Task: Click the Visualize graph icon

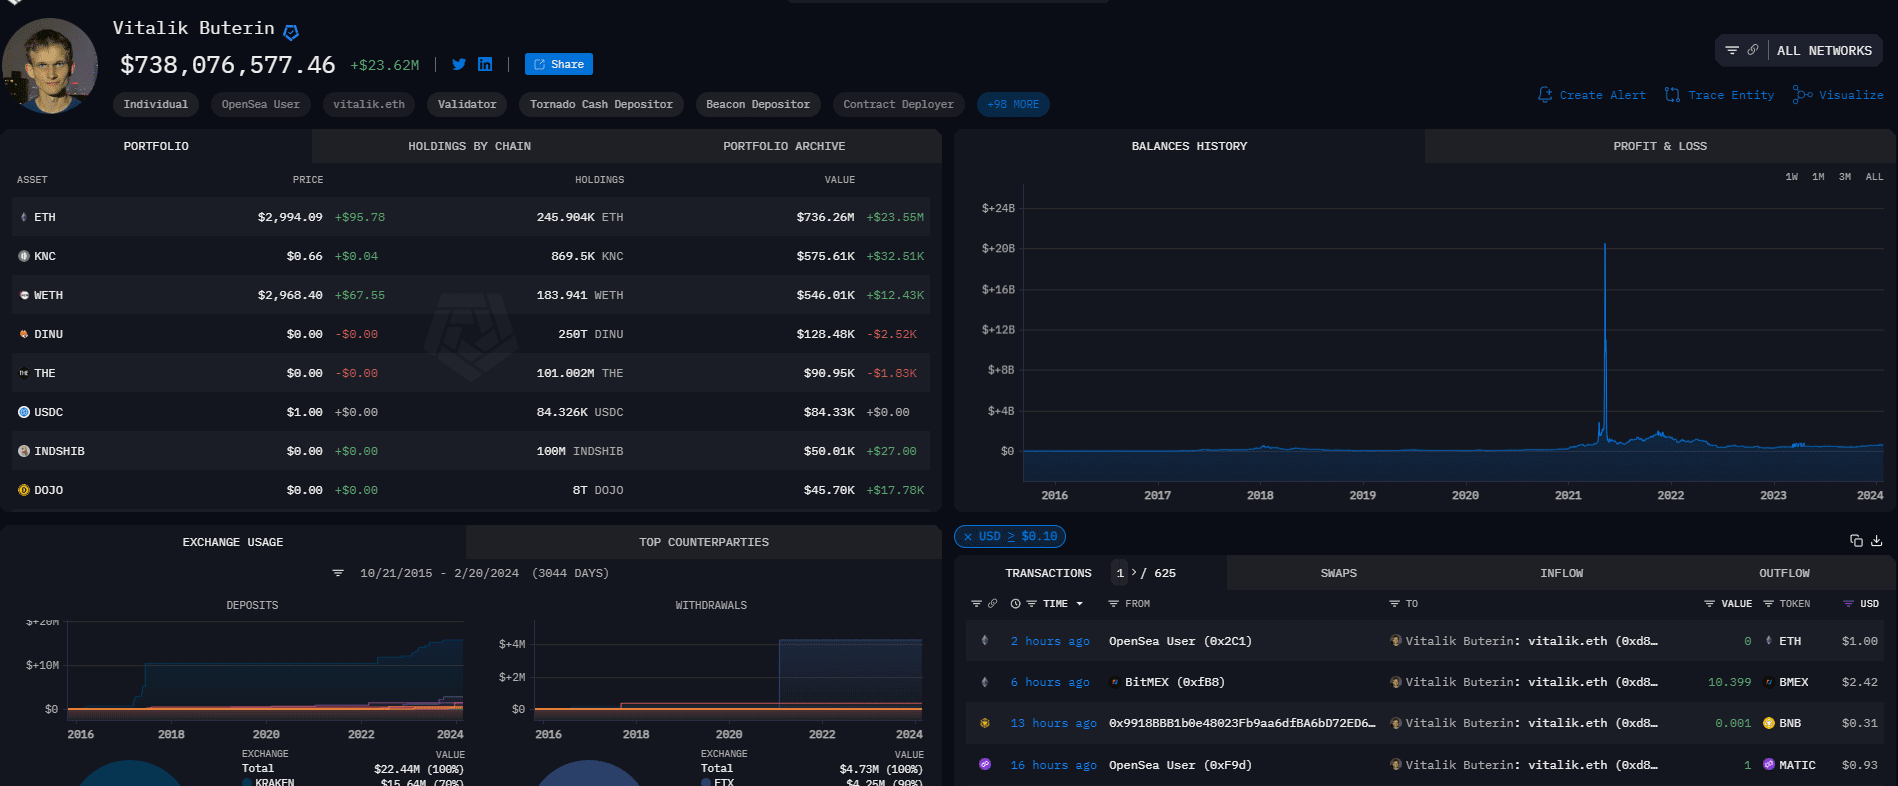Action: [x=1802, y=95]
